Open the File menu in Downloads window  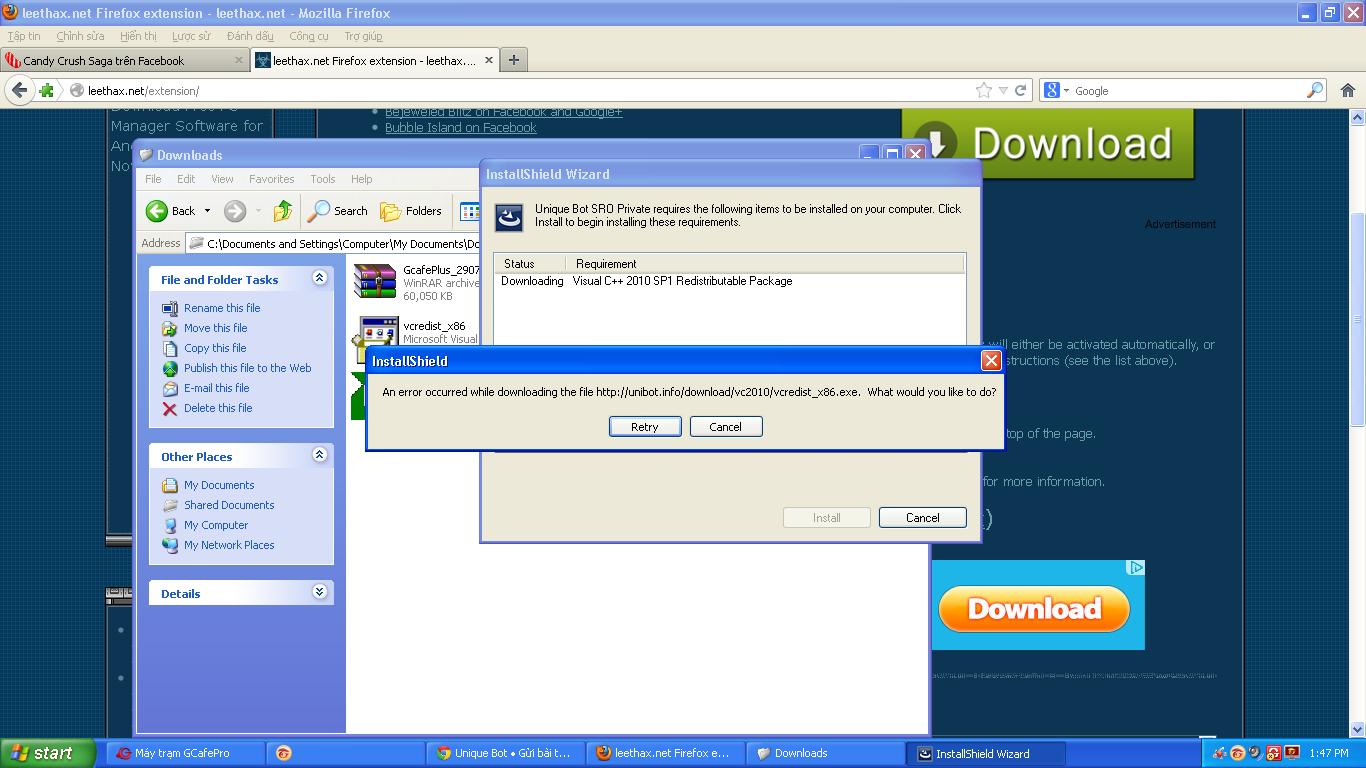pyautogui.click(x=153, y=179)
